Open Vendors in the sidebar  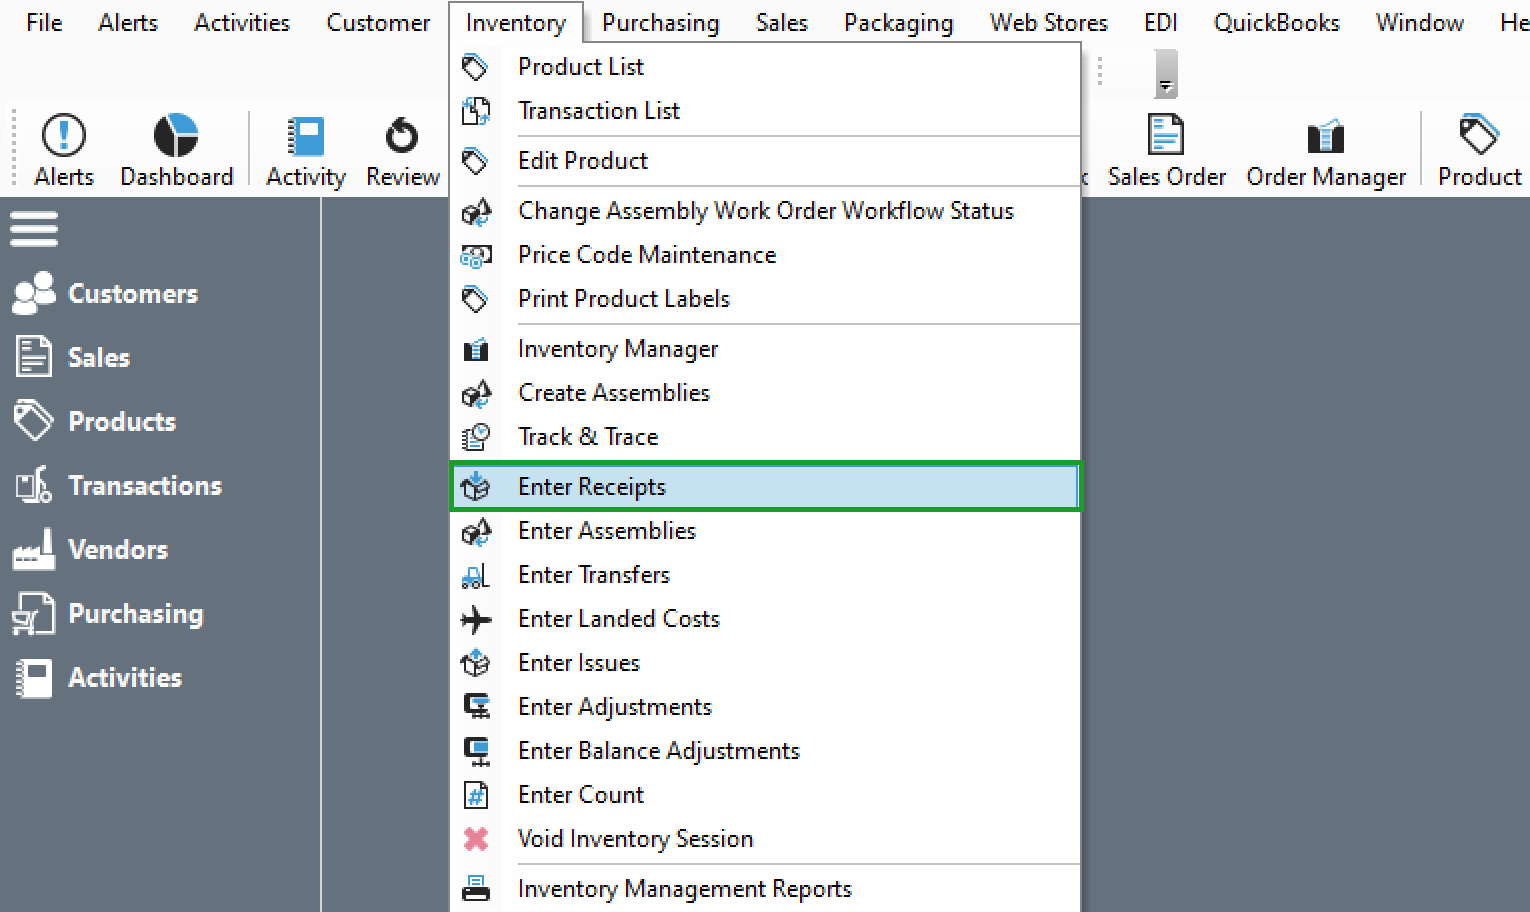click(117, 550)
